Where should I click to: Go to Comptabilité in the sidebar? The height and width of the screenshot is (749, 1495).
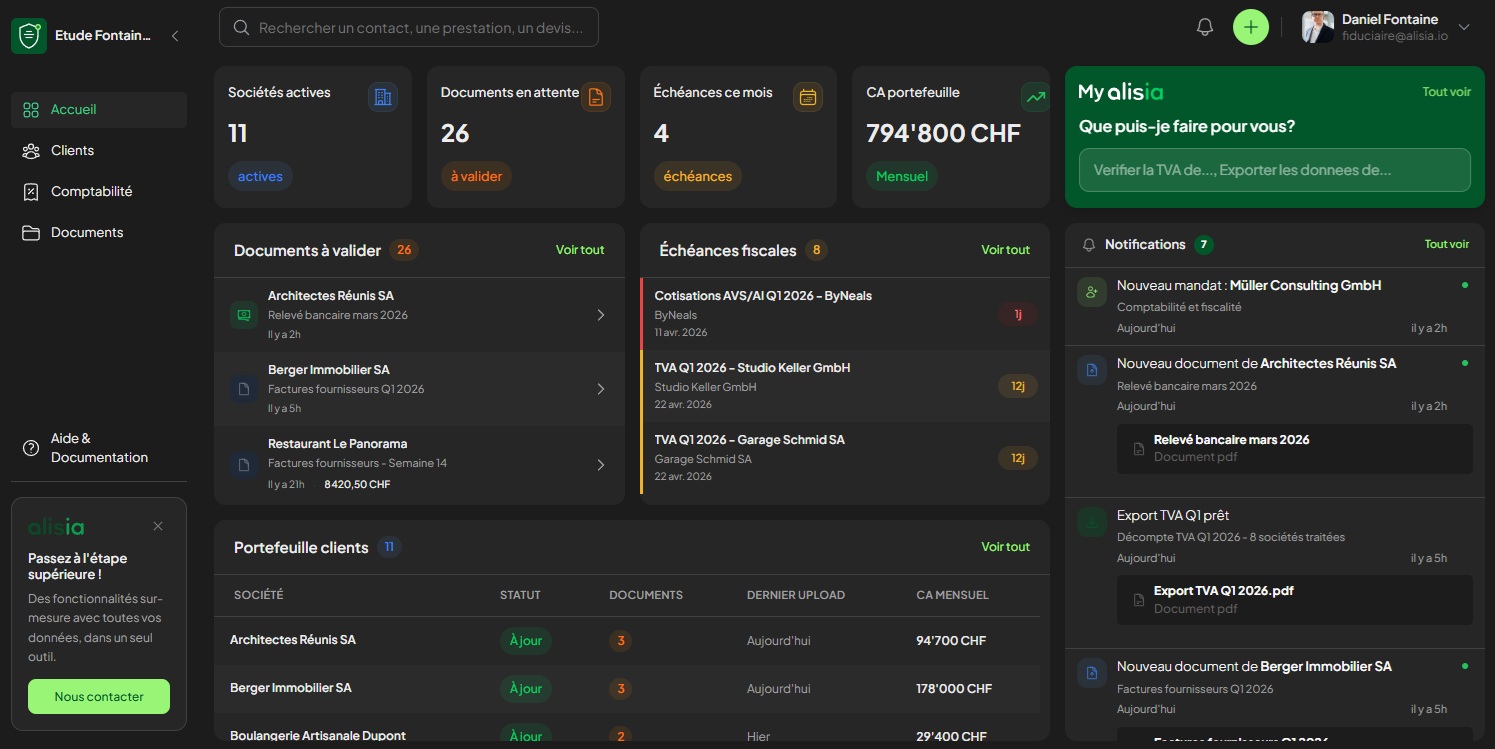click(91, 192)
